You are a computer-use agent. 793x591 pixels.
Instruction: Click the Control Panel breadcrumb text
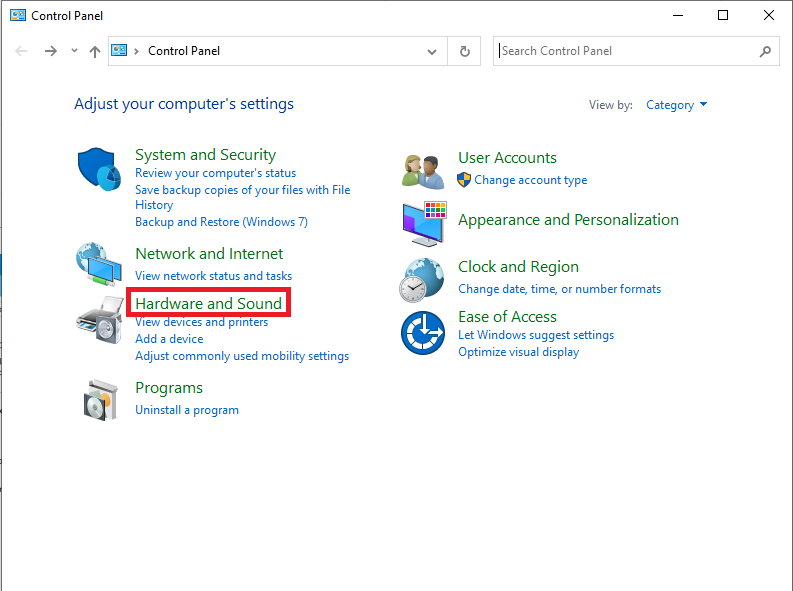click(x=184, y=51)
